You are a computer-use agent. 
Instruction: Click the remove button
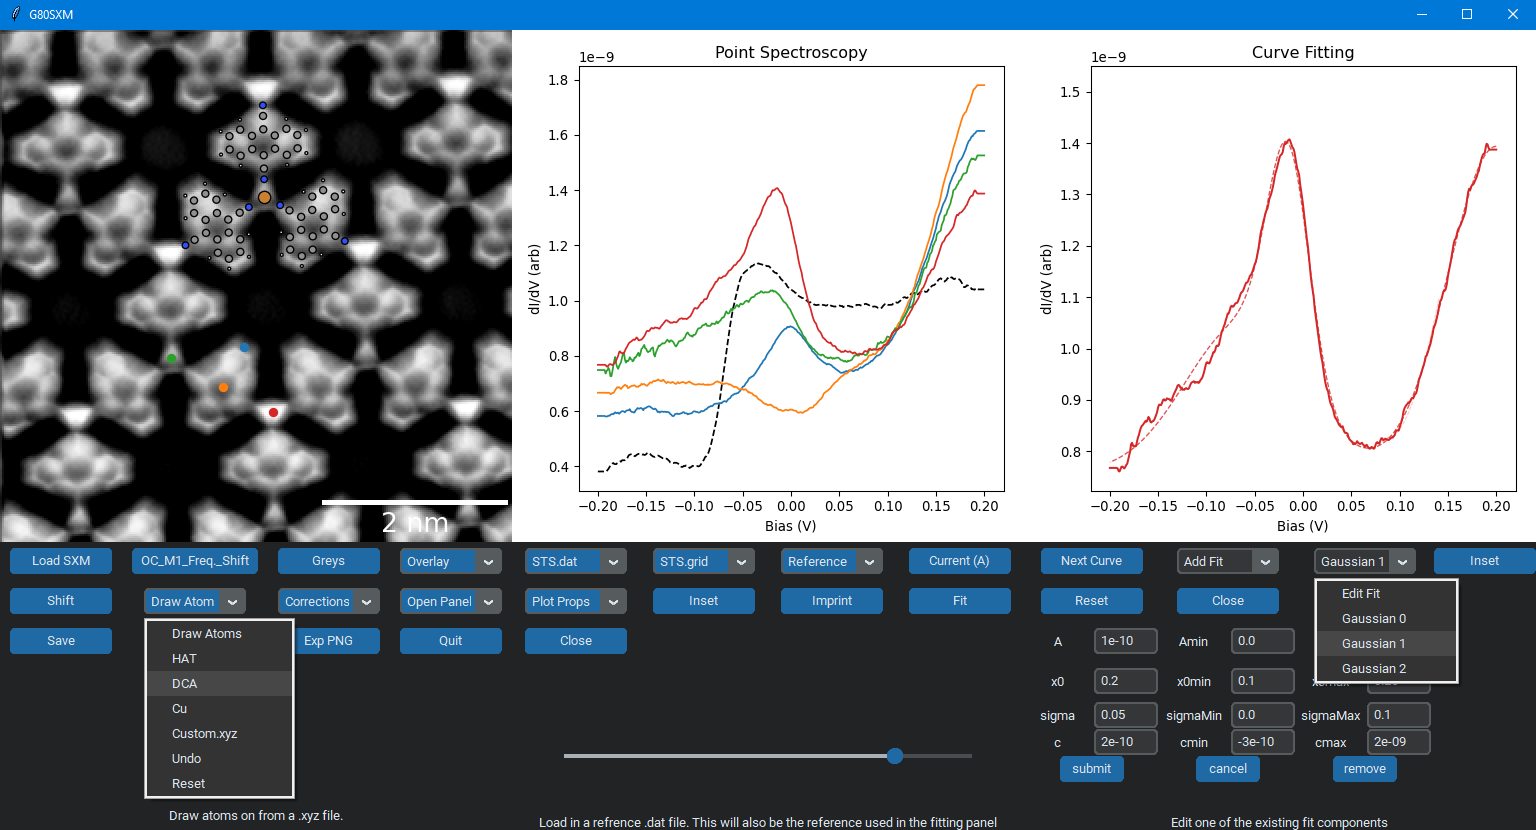click(x=1365, y=769)
